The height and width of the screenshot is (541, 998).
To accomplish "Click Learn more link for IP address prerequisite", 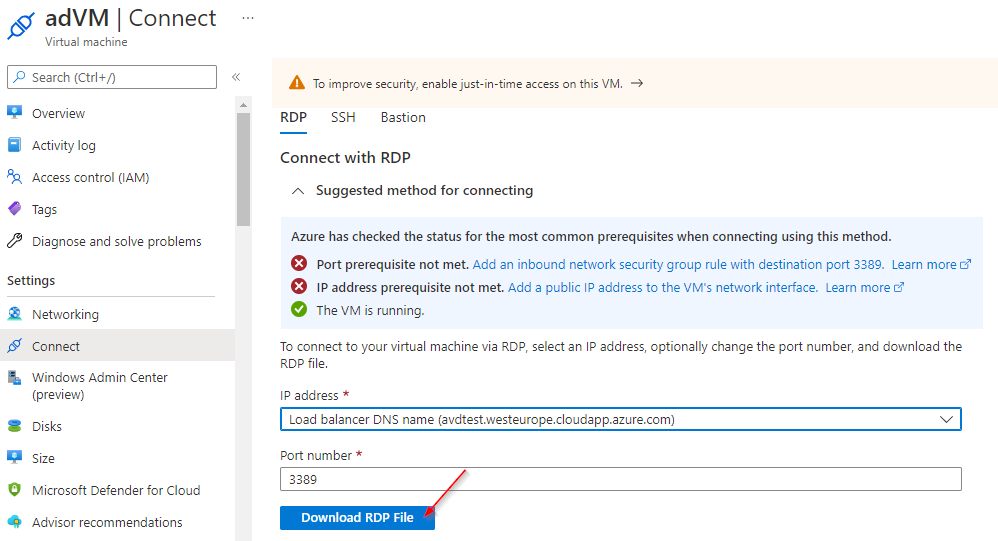I will click(864, 287).
